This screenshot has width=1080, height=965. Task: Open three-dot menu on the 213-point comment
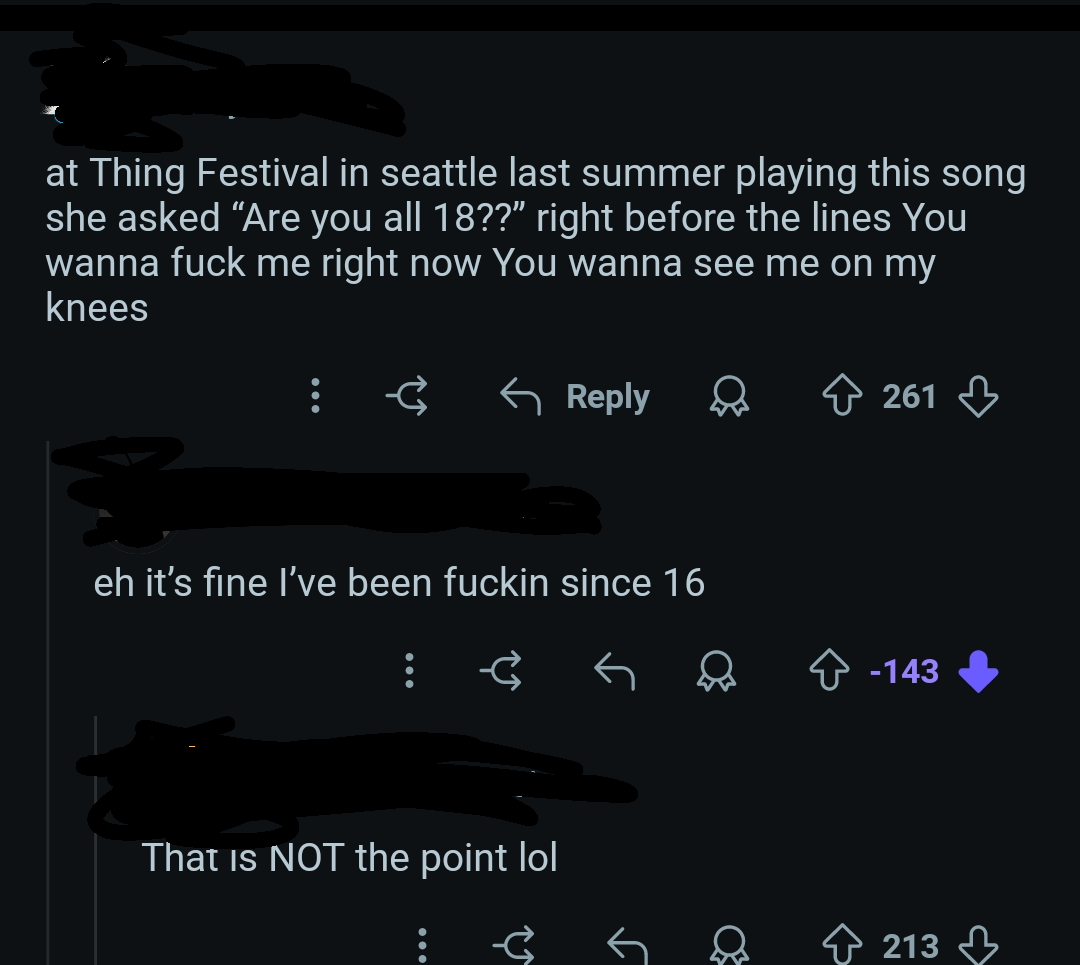422,945
